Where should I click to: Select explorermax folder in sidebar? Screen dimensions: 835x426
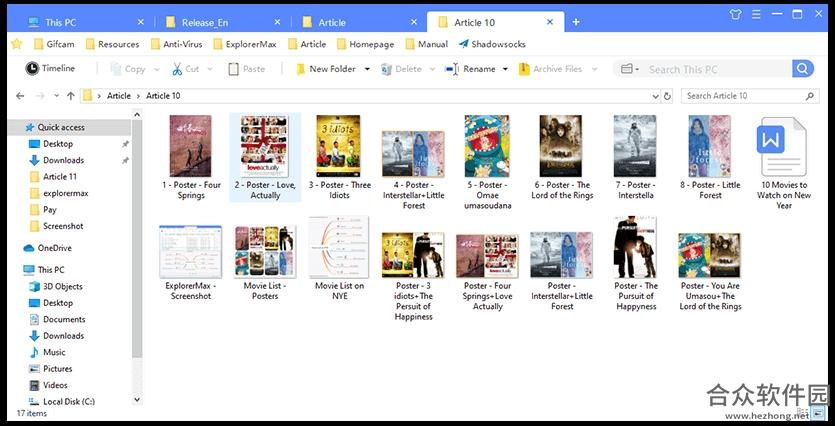65,193
